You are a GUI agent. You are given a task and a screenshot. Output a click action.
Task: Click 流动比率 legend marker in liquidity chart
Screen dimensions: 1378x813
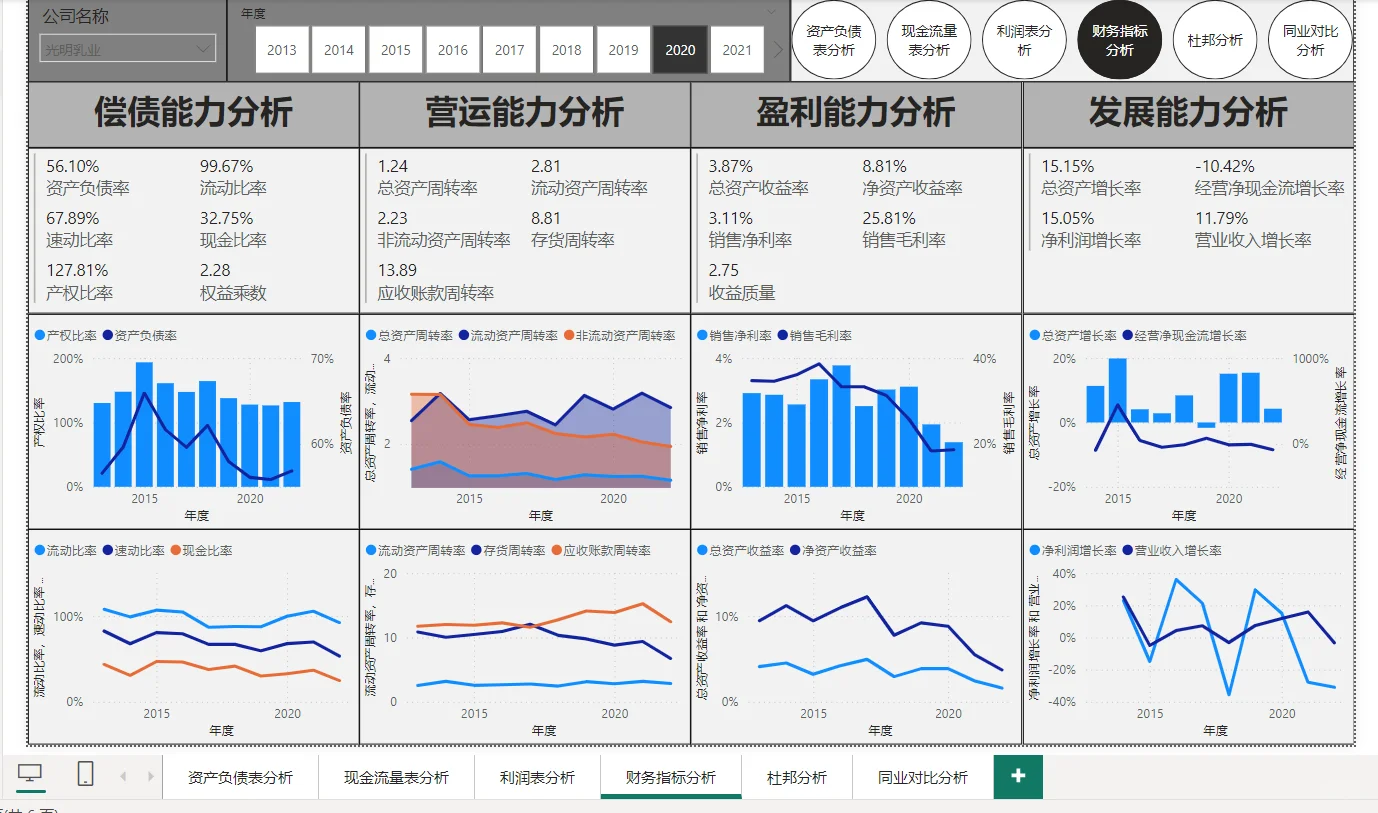tap(40, 551)
